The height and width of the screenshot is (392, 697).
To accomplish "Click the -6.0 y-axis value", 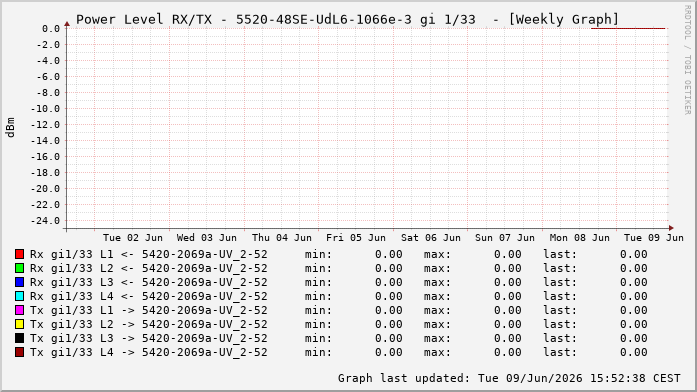I will 48,77.
